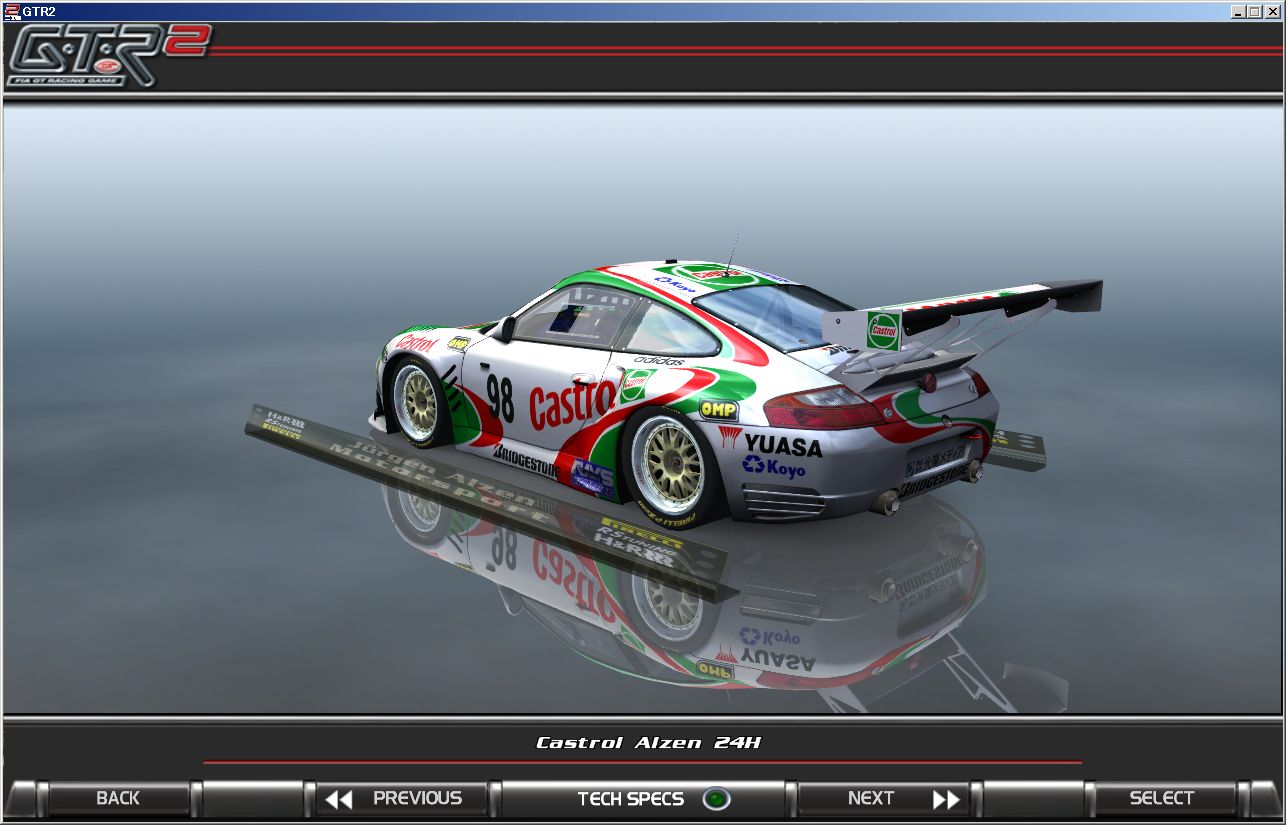This screenshot has width=1286, height=825.
Task: Click the green indicator light beside TECH SPECS
Action: click(717, 799)
